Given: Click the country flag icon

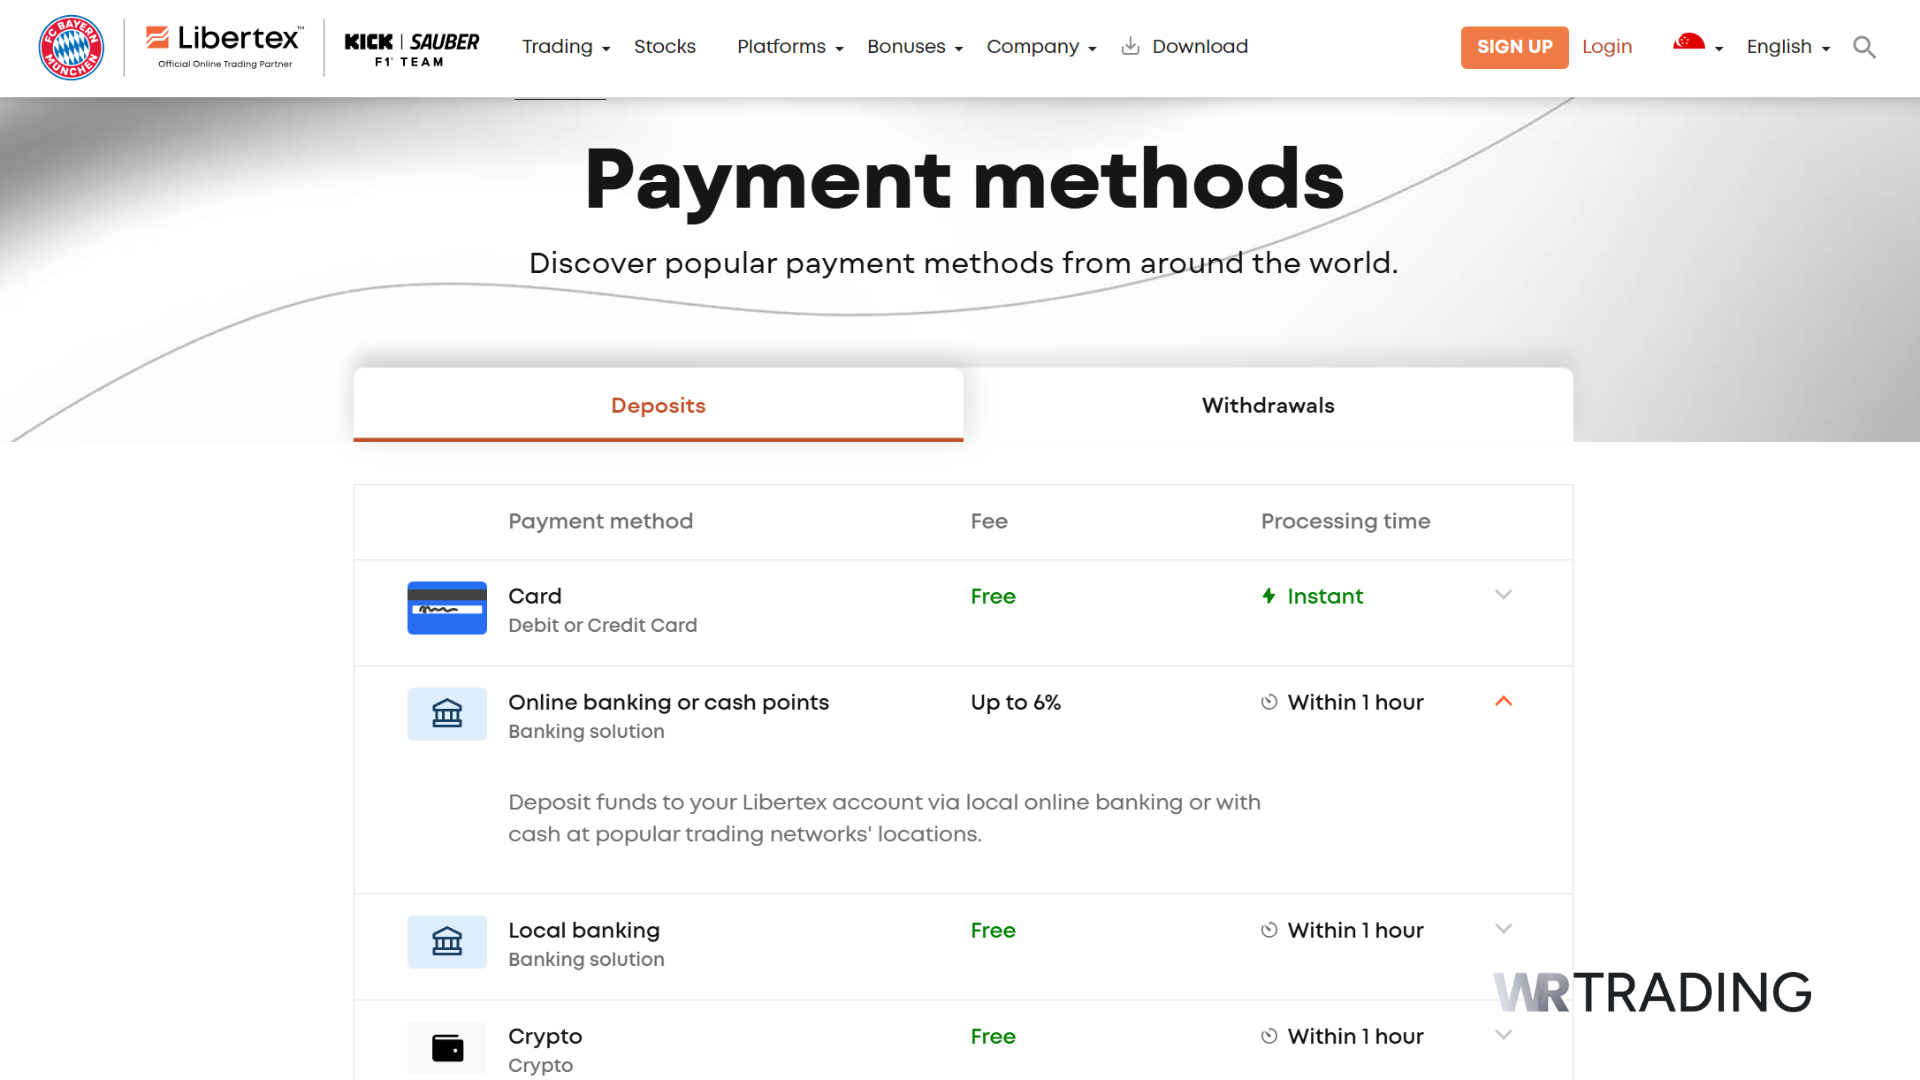Looking at the screenshot, I should point(1690,43).
